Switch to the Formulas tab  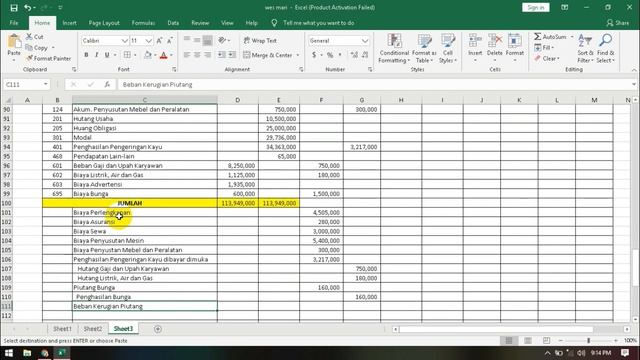(143, 23)
